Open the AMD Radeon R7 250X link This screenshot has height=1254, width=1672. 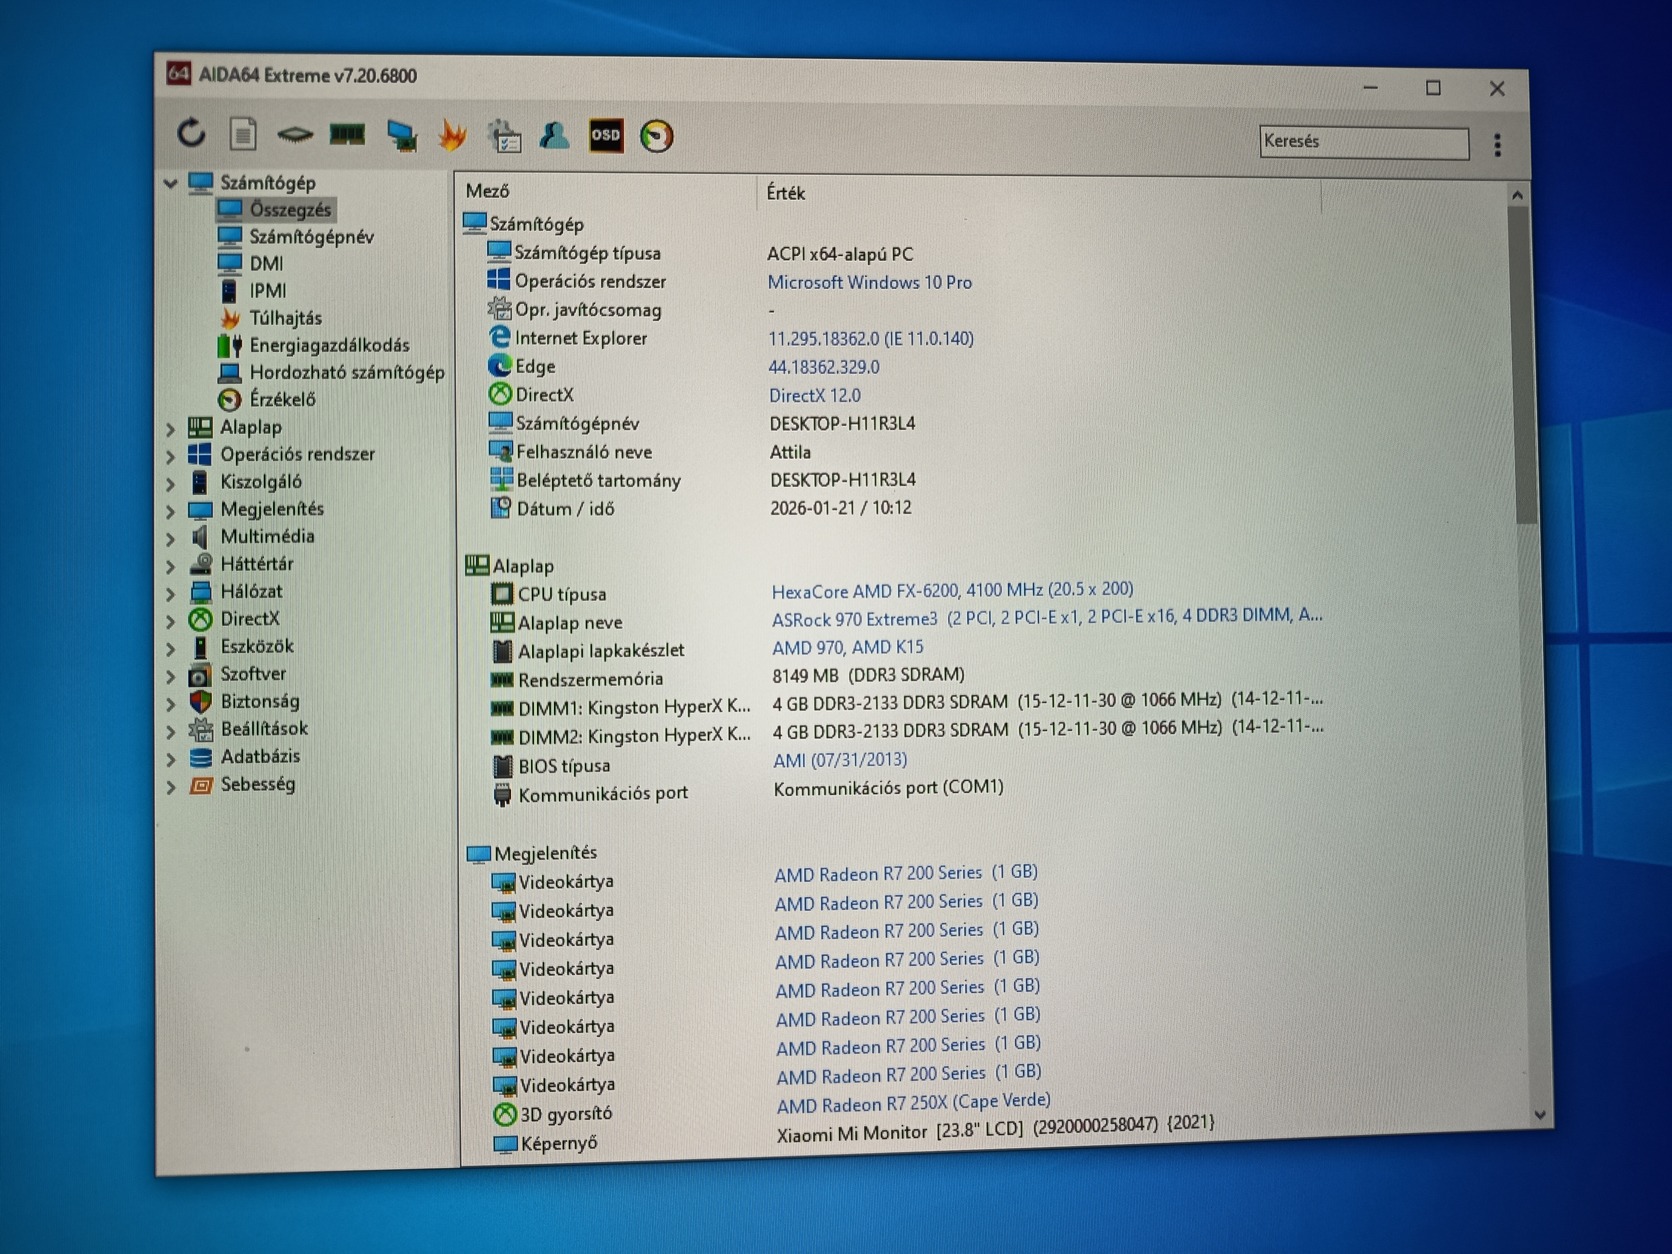tap(914, 1103)
